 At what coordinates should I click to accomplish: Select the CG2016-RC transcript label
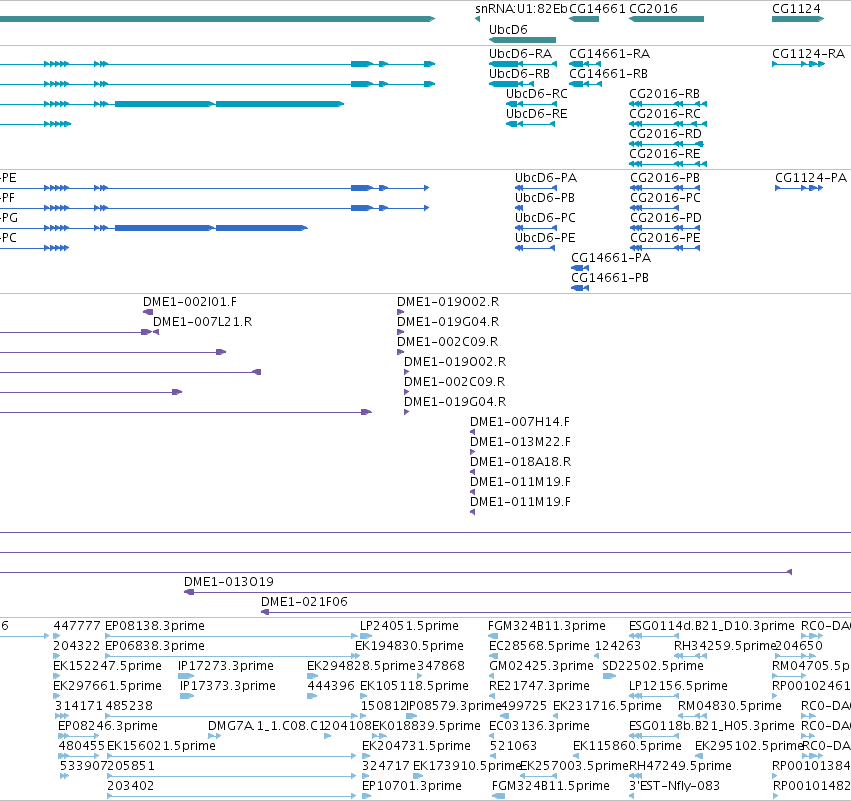[665, 114]
